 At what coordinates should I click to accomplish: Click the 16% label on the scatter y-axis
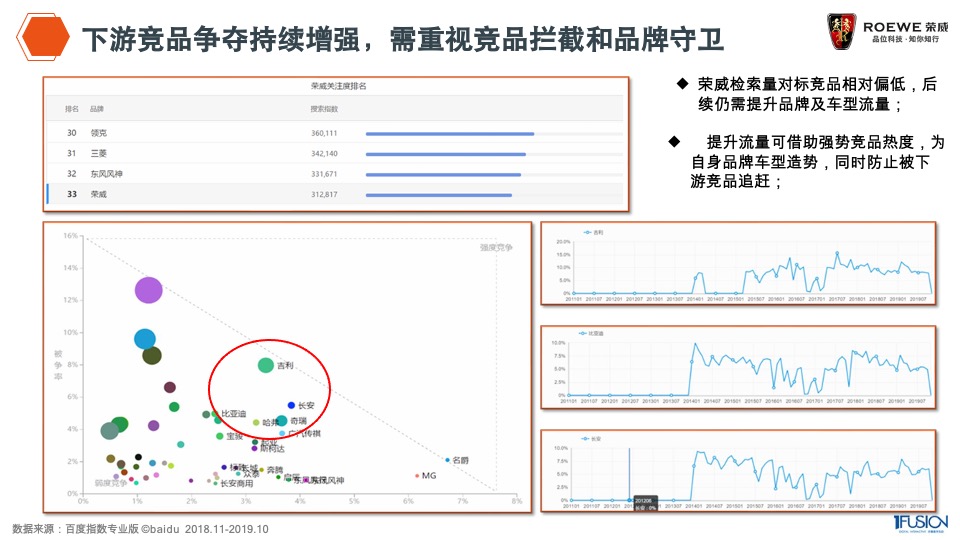70,236
